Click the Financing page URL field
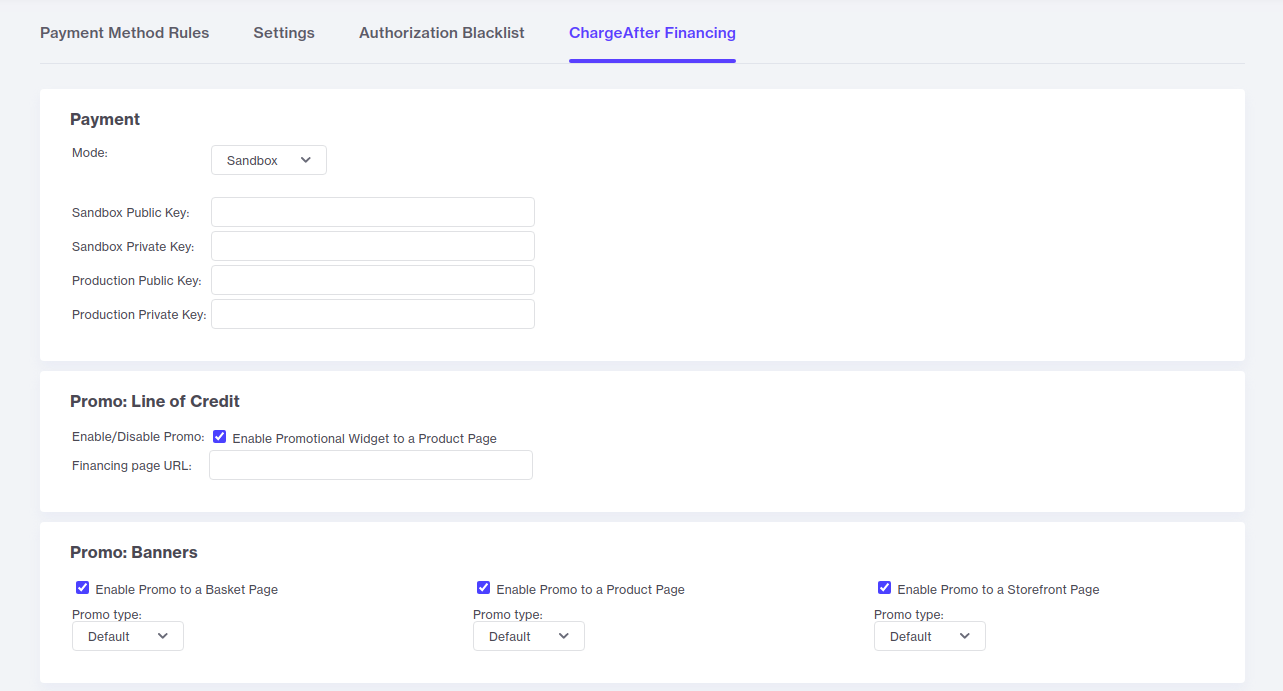The height and width of the screenshot is (691, 1283). (x=371, y=465)
